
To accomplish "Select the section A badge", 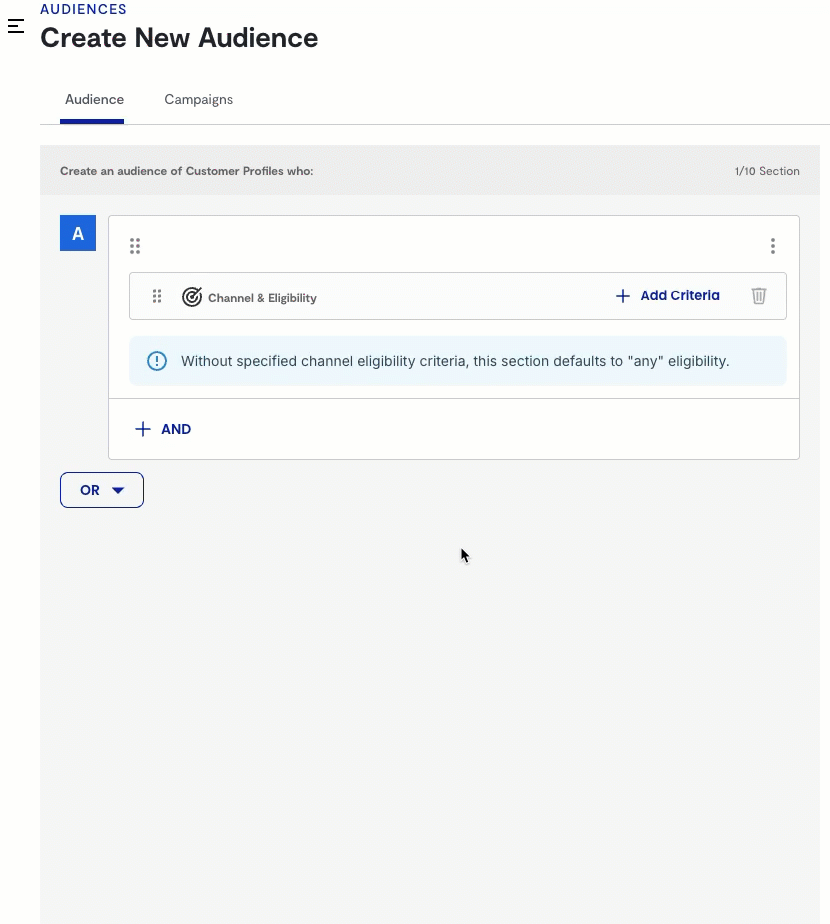I will coord(78,234).
